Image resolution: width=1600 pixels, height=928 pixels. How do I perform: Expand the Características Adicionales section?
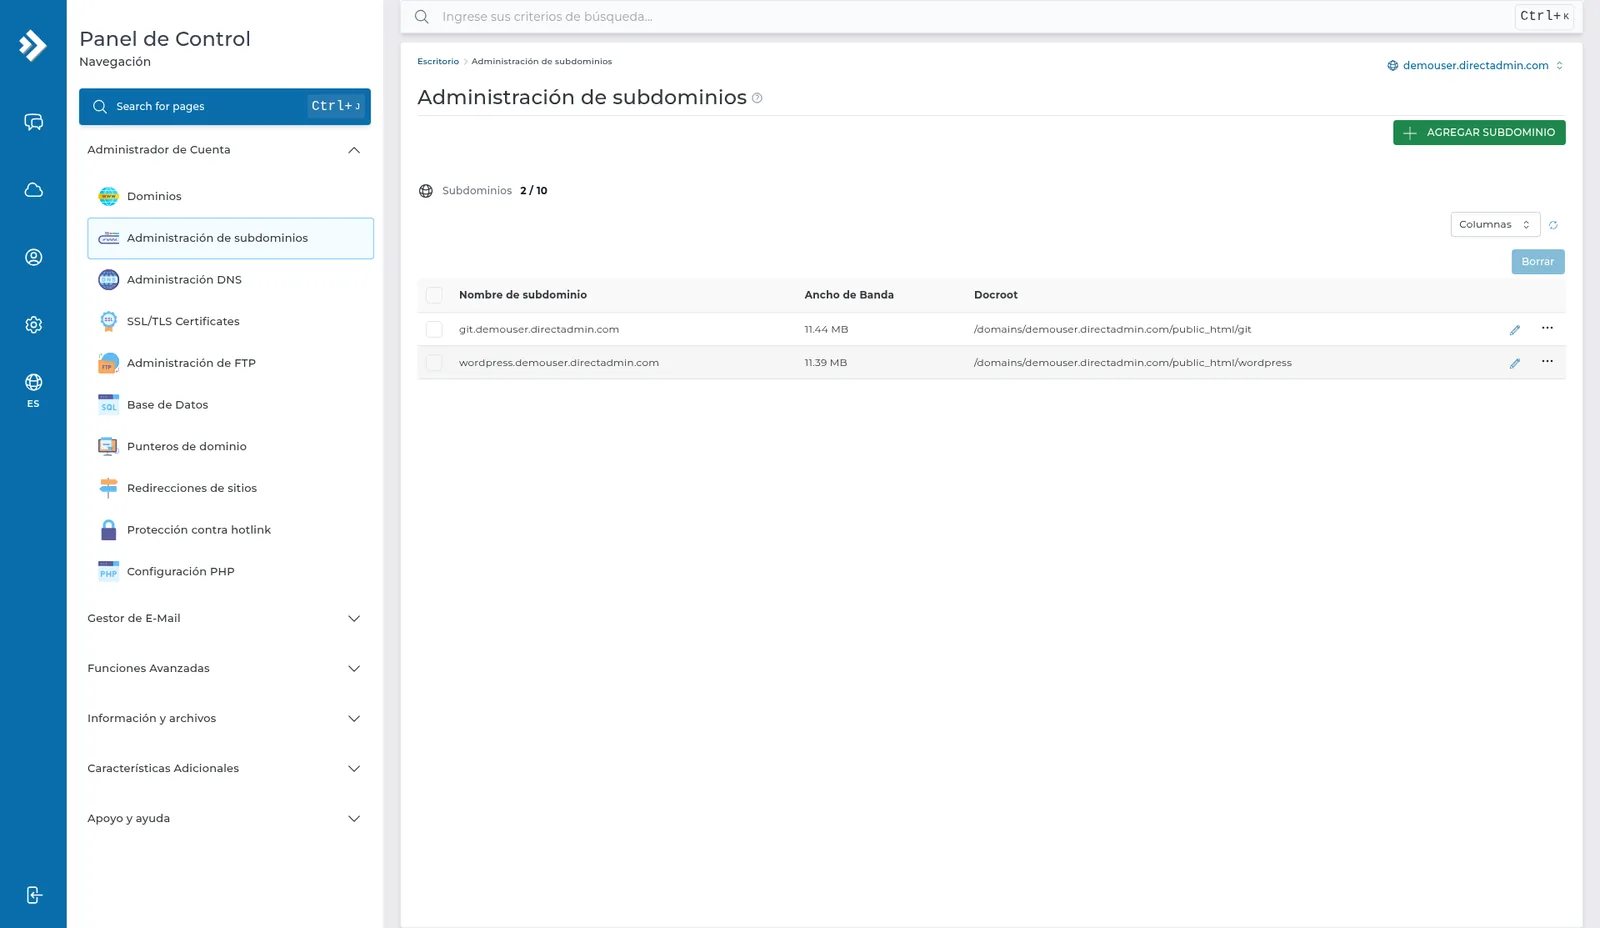tap(224, 768)
